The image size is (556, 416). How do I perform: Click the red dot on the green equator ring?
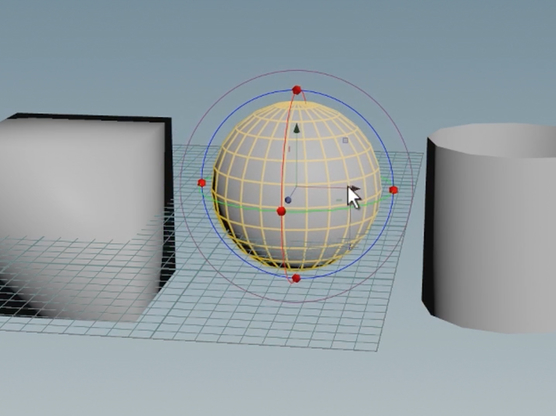[x=281, y=211]
